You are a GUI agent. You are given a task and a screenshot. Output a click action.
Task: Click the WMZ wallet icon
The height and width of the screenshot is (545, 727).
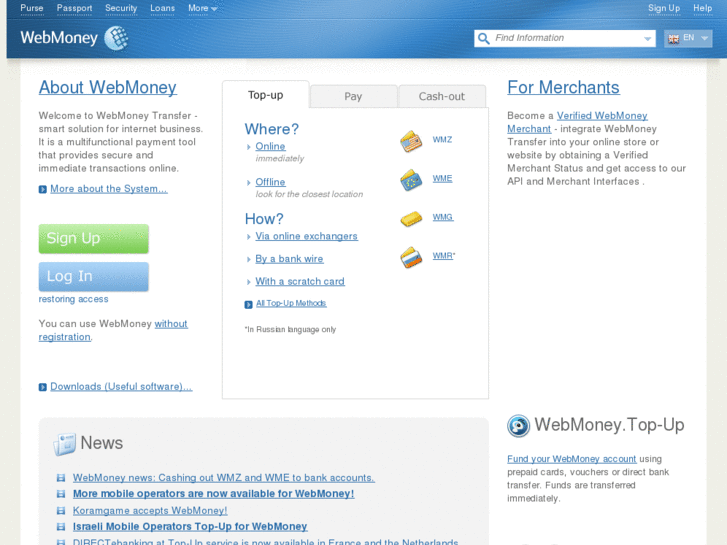[x=411, y=141]
